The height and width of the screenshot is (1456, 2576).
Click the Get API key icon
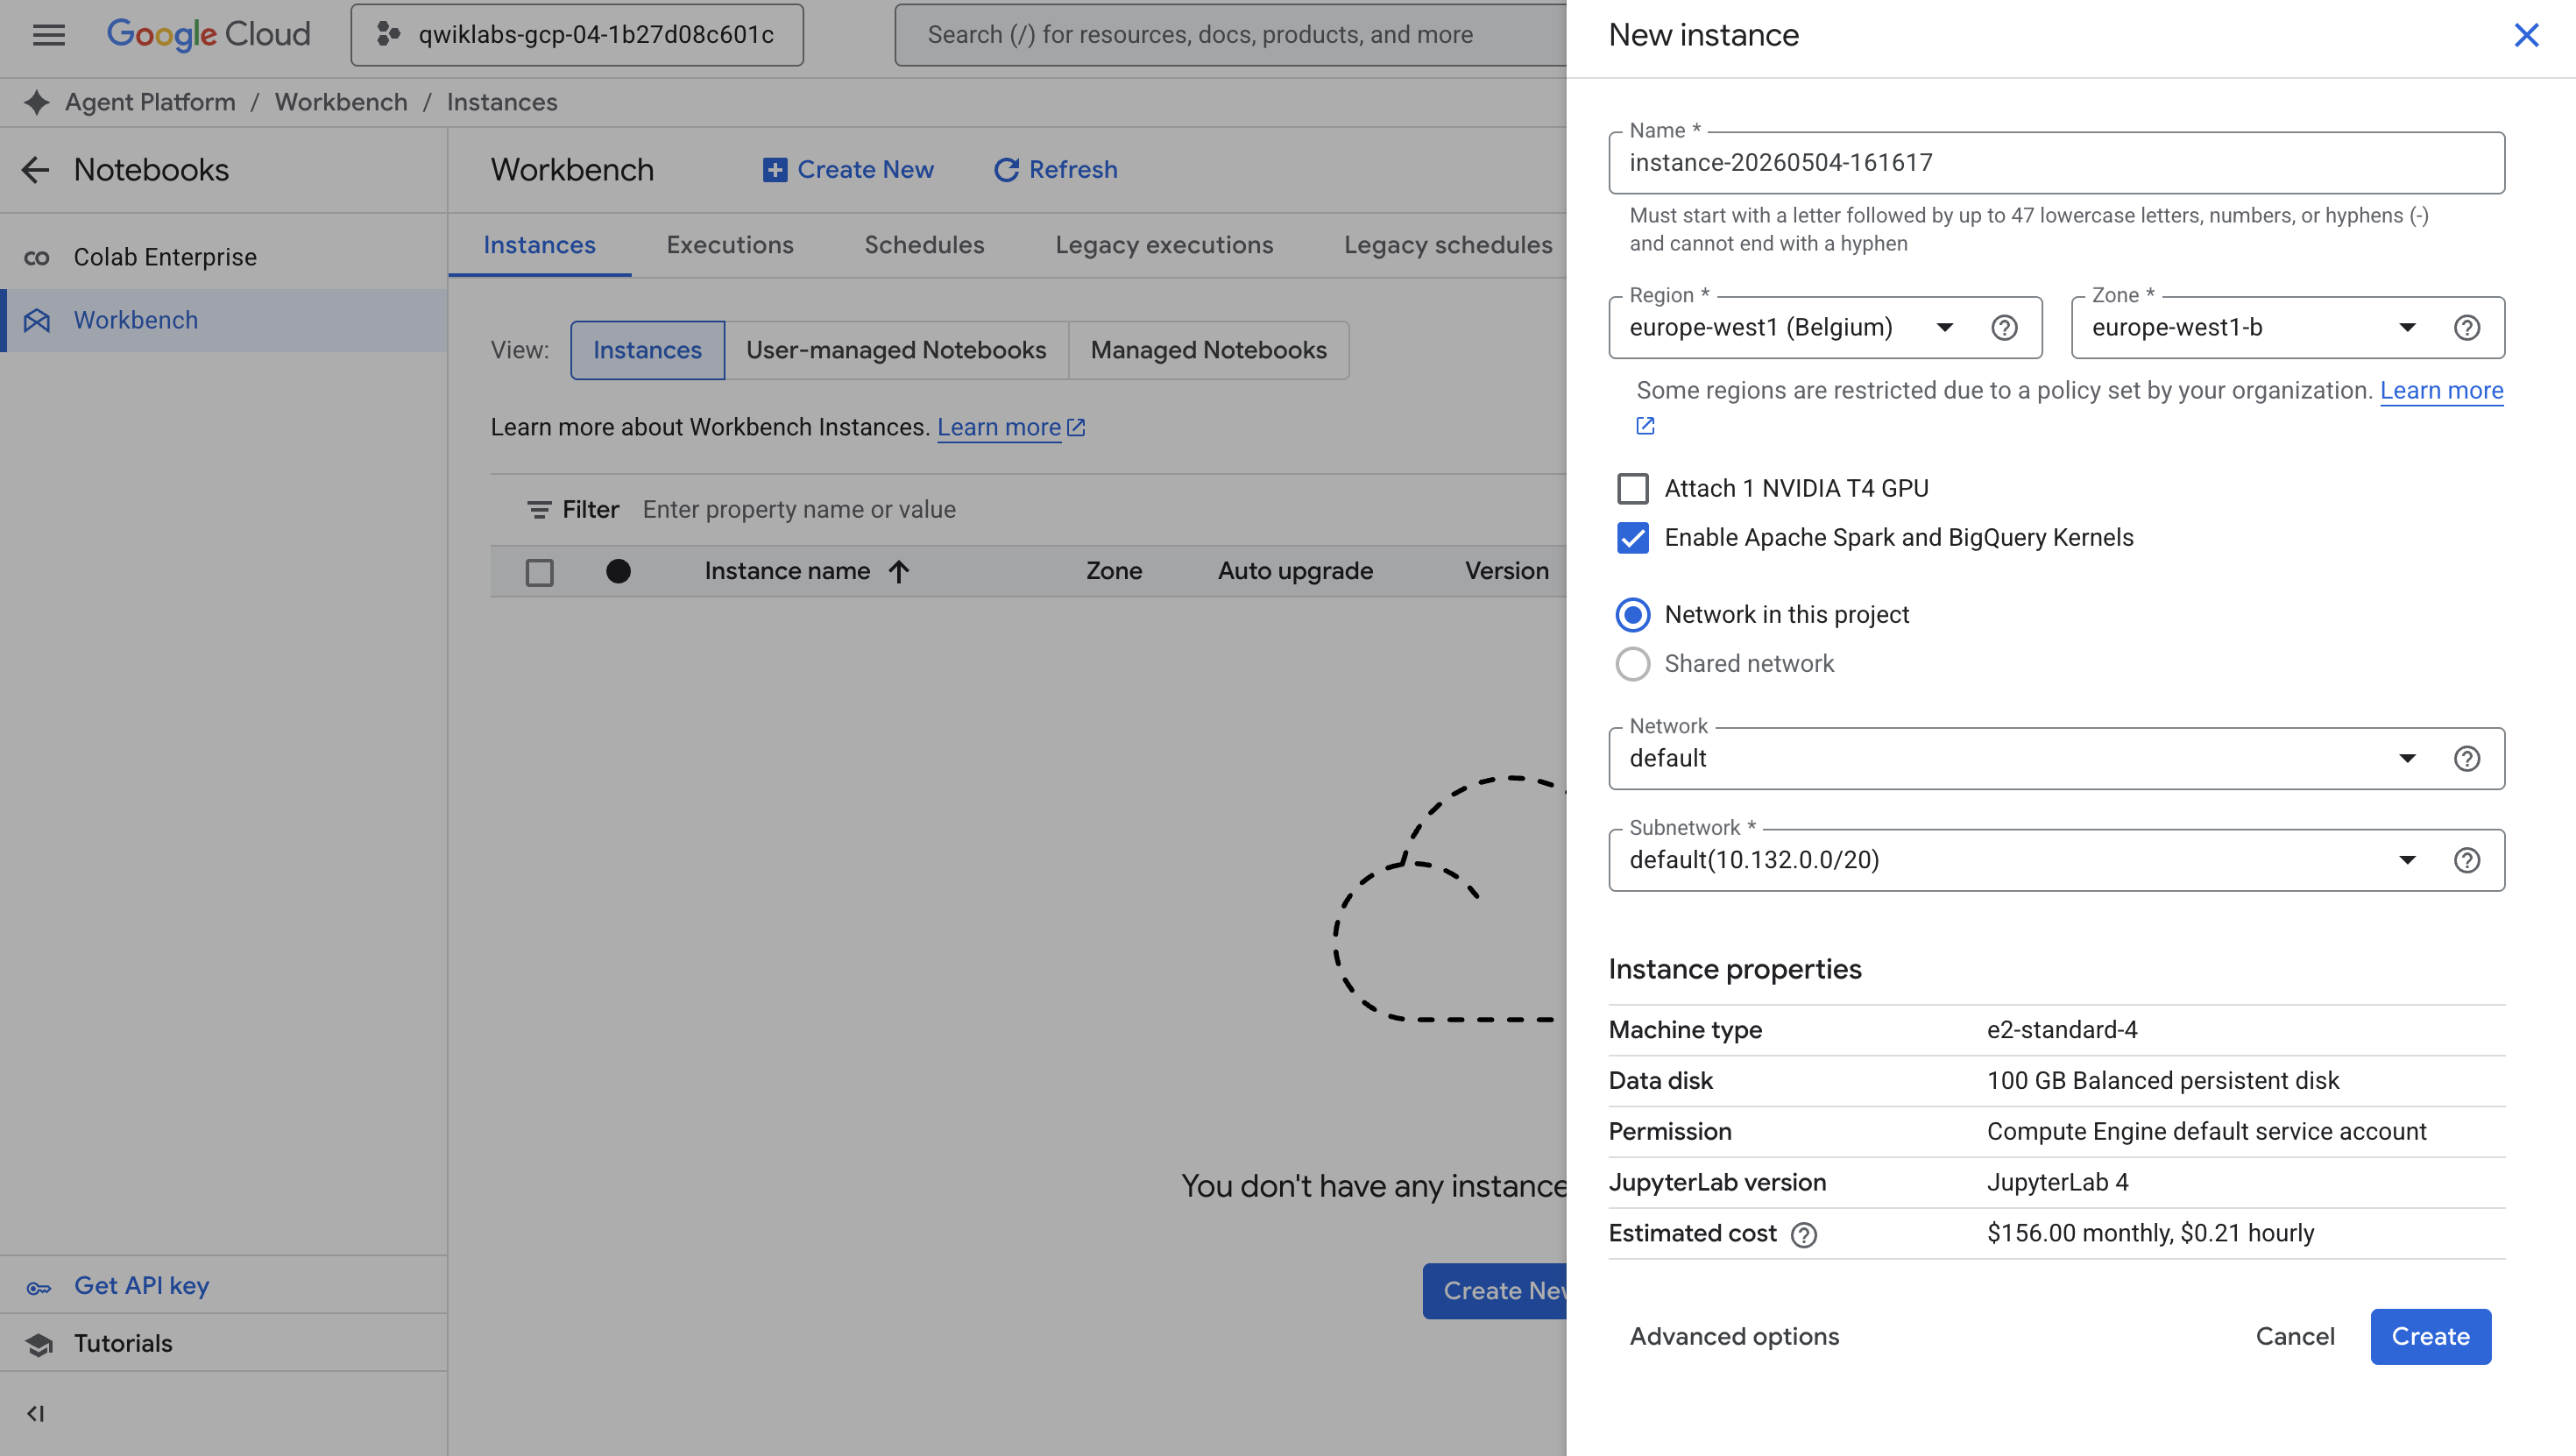pos(39,1287)
